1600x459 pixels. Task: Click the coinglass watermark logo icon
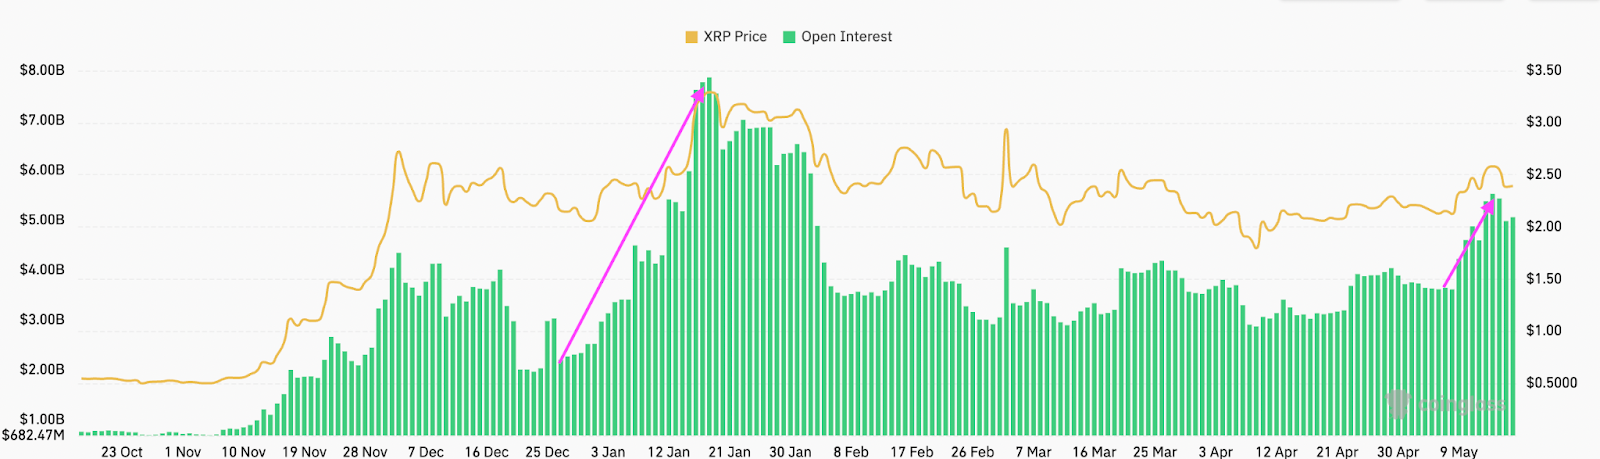tap(1398, 404)
